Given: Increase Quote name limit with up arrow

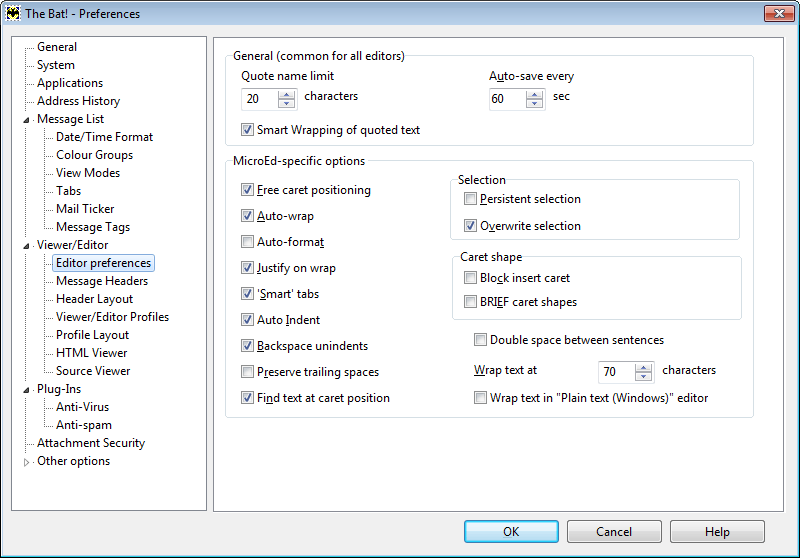Looking at the screenshot, I should pos(286,95).
